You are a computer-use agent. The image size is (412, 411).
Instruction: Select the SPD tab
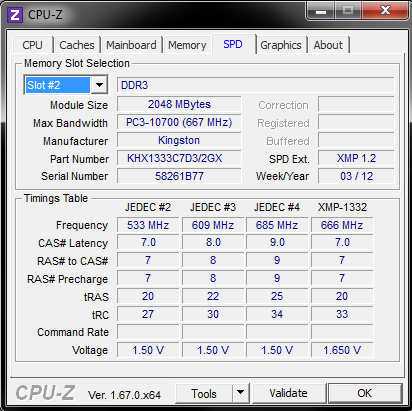[x=233, y=44]
